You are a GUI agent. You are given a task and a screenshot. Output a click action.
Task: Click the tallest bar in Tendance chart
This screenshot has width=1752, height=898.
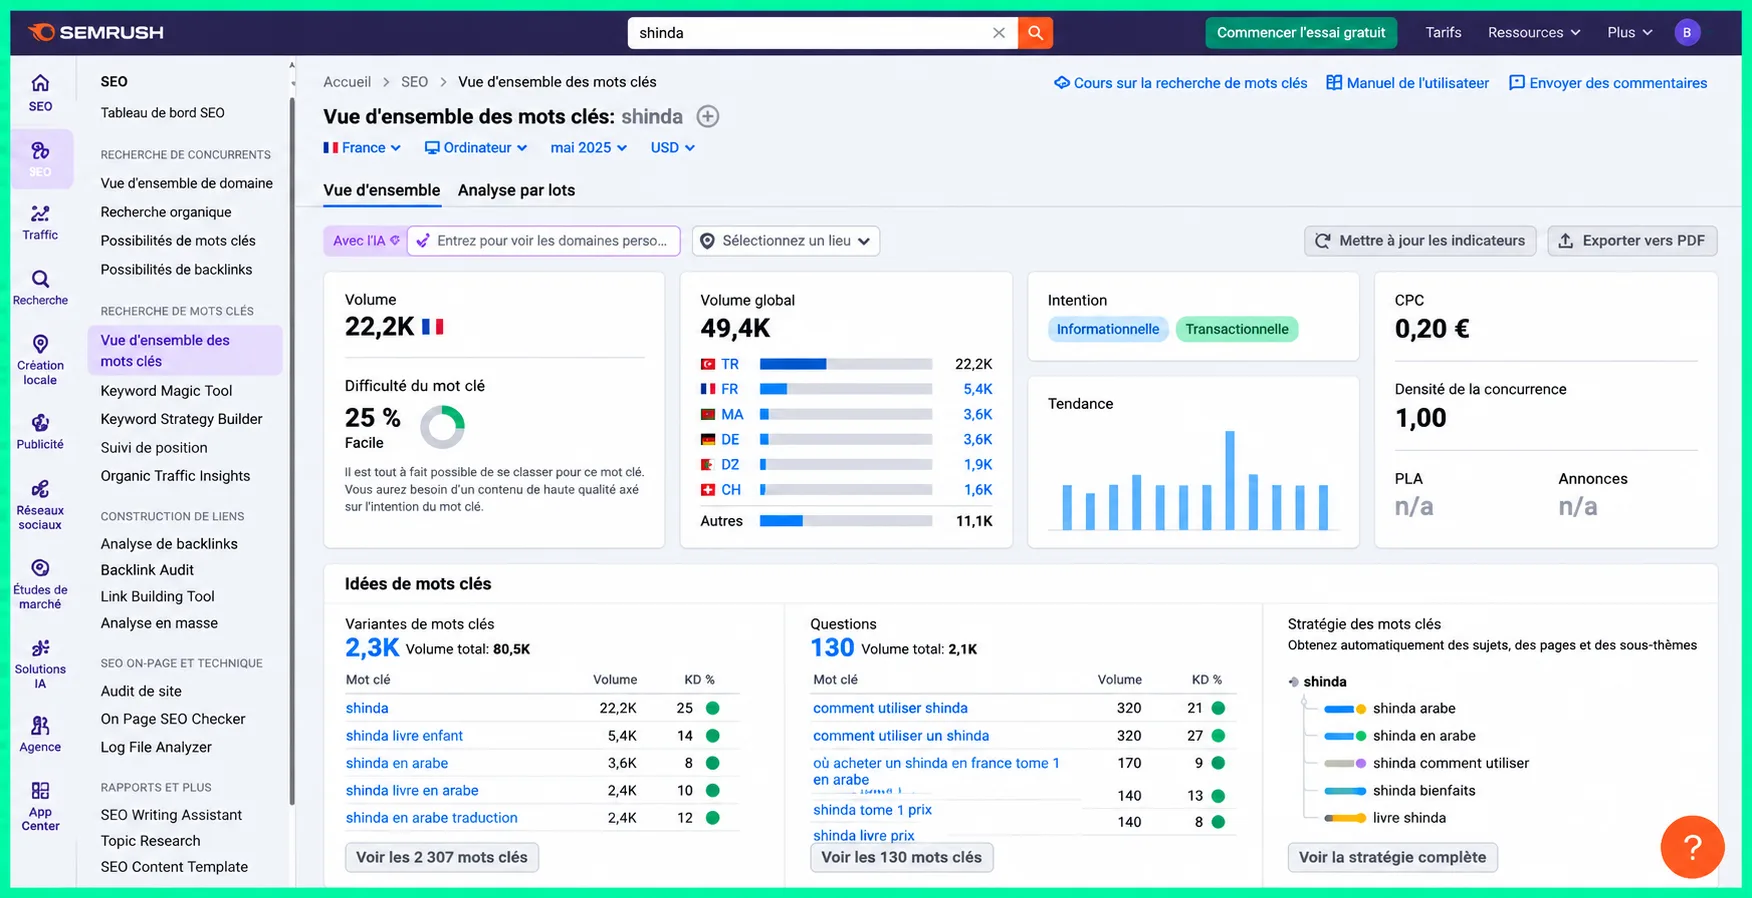pyautogui.click(x=1230, y=480)
